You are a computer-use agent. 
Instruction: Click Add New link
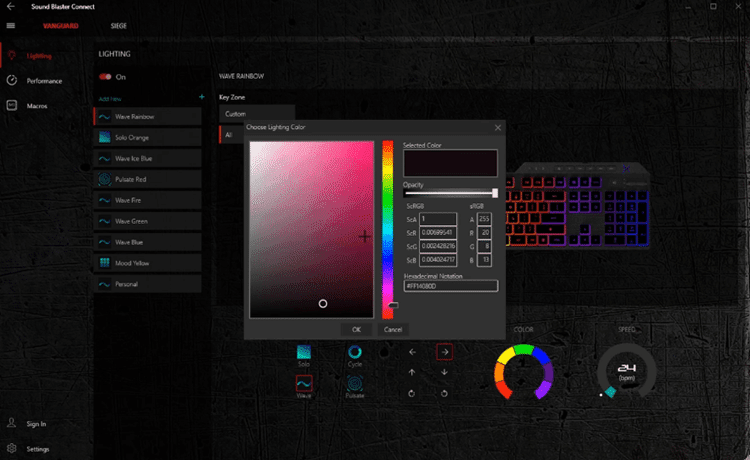(x=110, y=99)
